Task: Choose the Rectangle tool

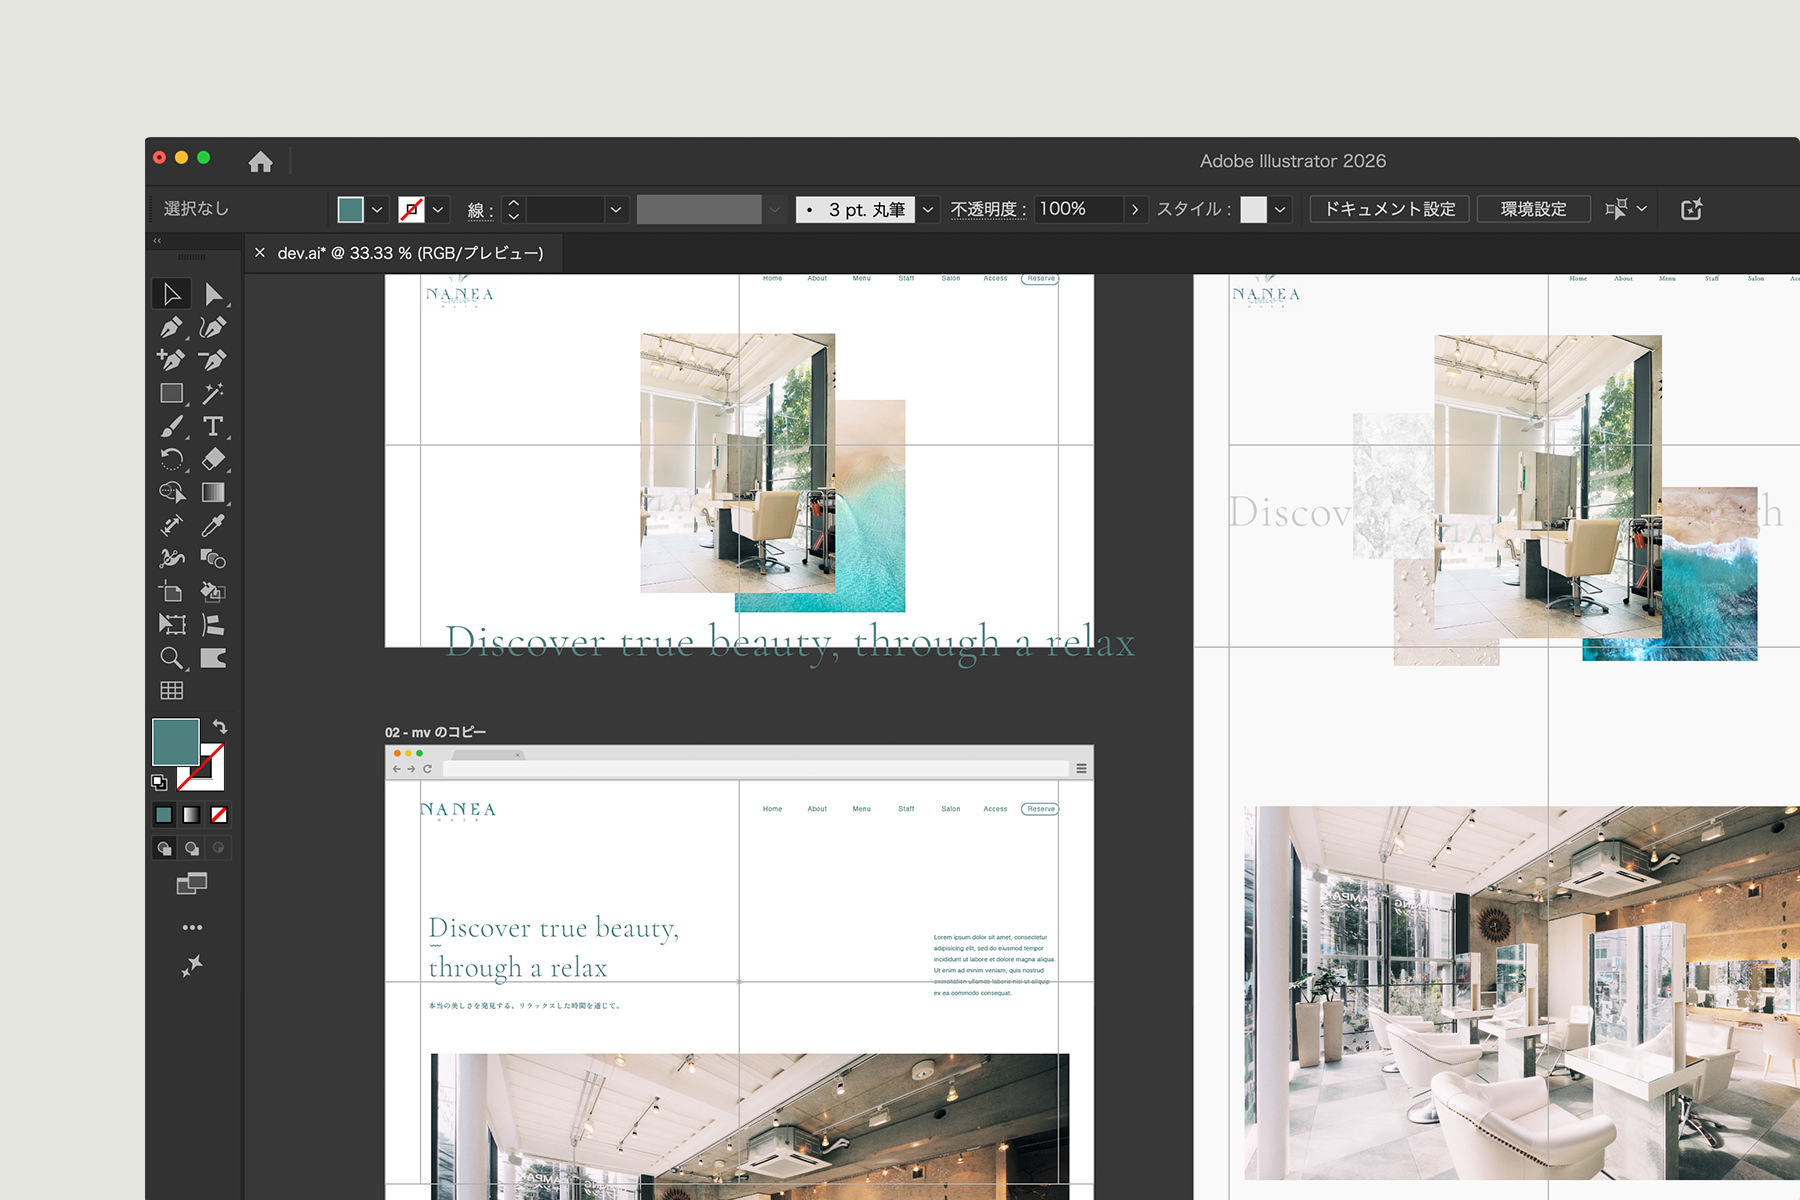Action: [x=171, y=393]
